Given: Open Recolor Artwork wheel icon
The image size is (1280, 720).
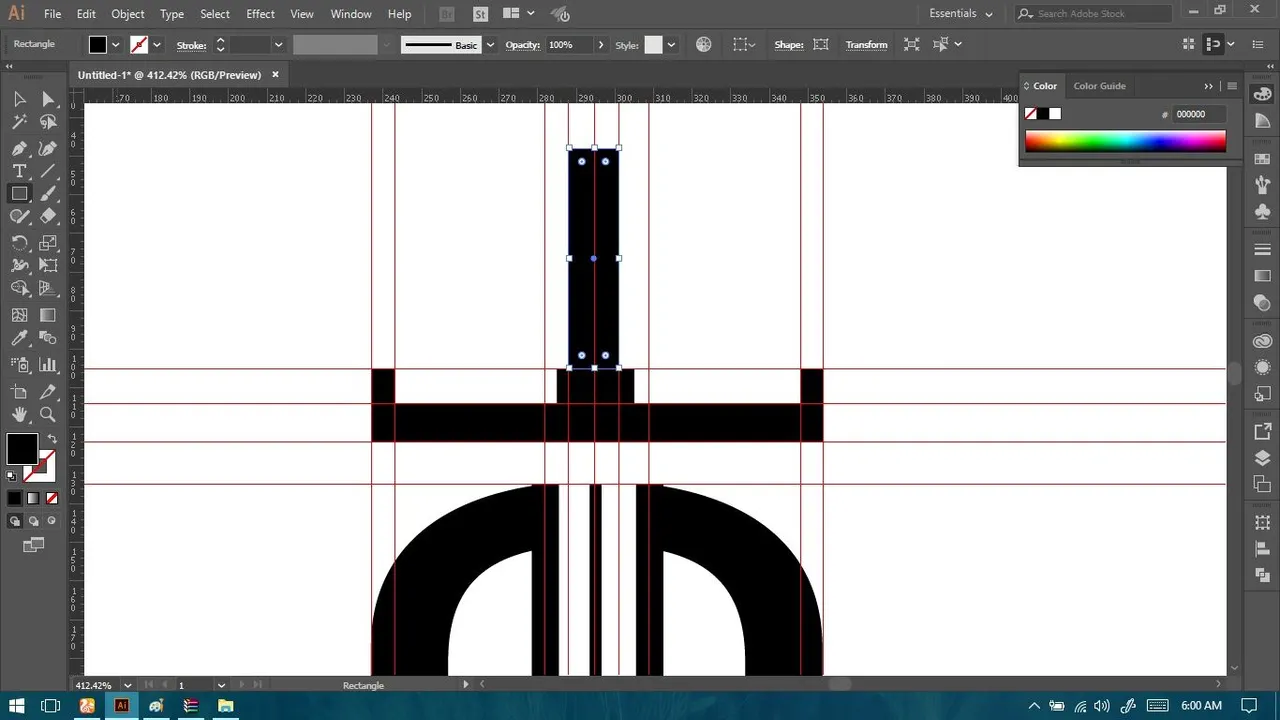Looking at the screenshot, I should coord(704,44).
